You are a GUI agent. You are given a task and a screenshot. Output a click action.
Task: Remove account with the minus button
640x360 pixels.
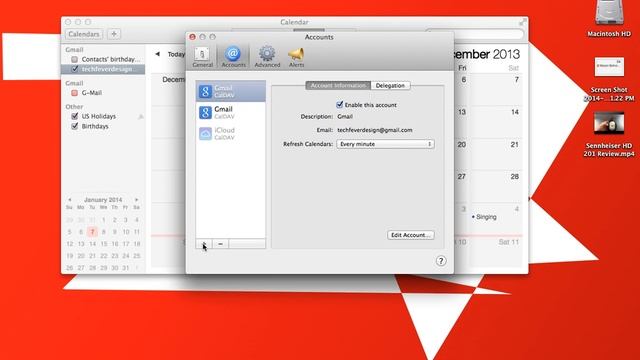point(220,244)
